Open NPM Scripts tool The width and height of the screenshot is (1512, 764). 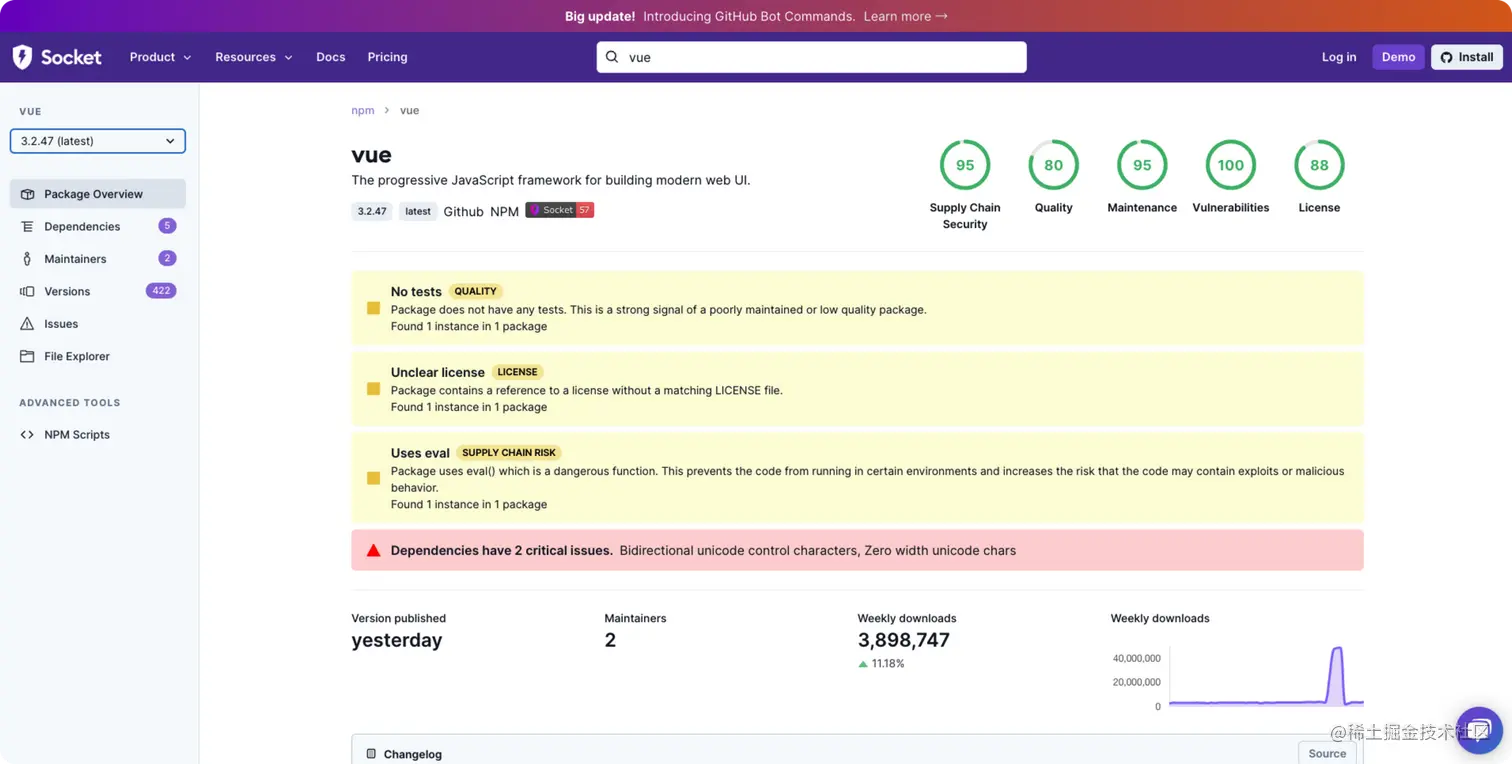(x=98, y=435)
